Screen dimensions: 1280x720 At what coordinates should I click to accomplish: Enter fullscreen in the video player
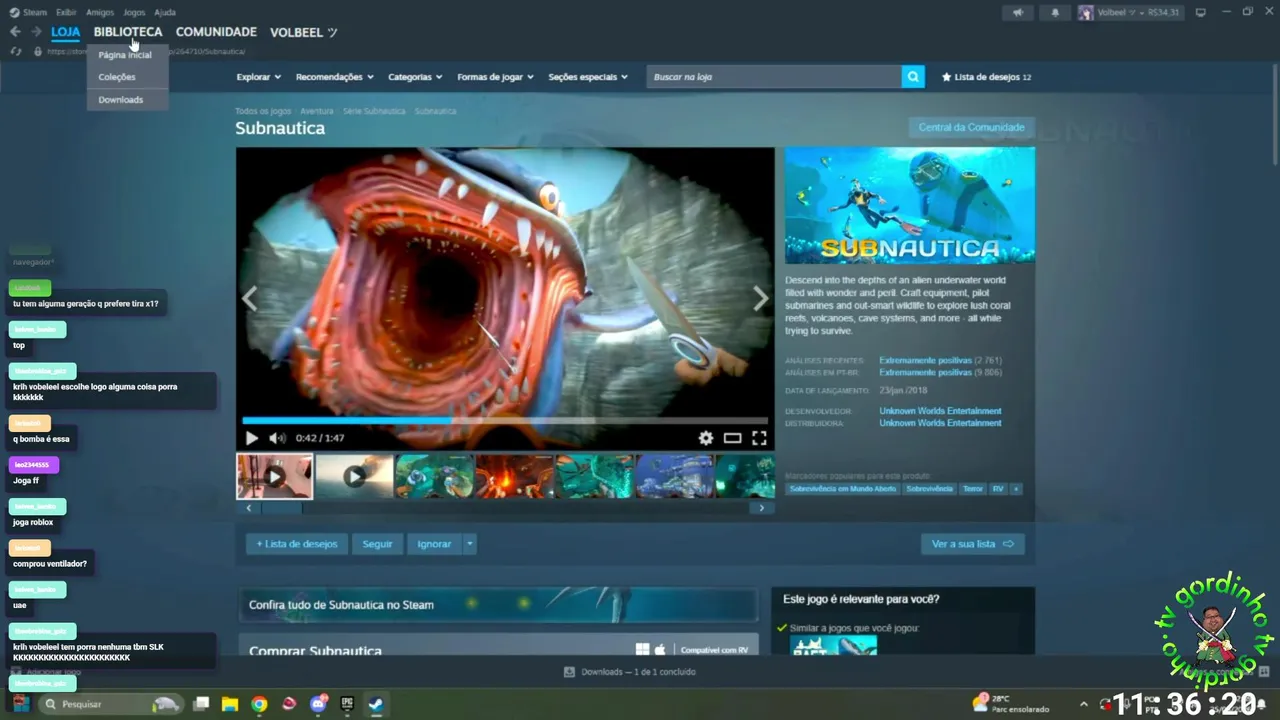click(759, 438)
